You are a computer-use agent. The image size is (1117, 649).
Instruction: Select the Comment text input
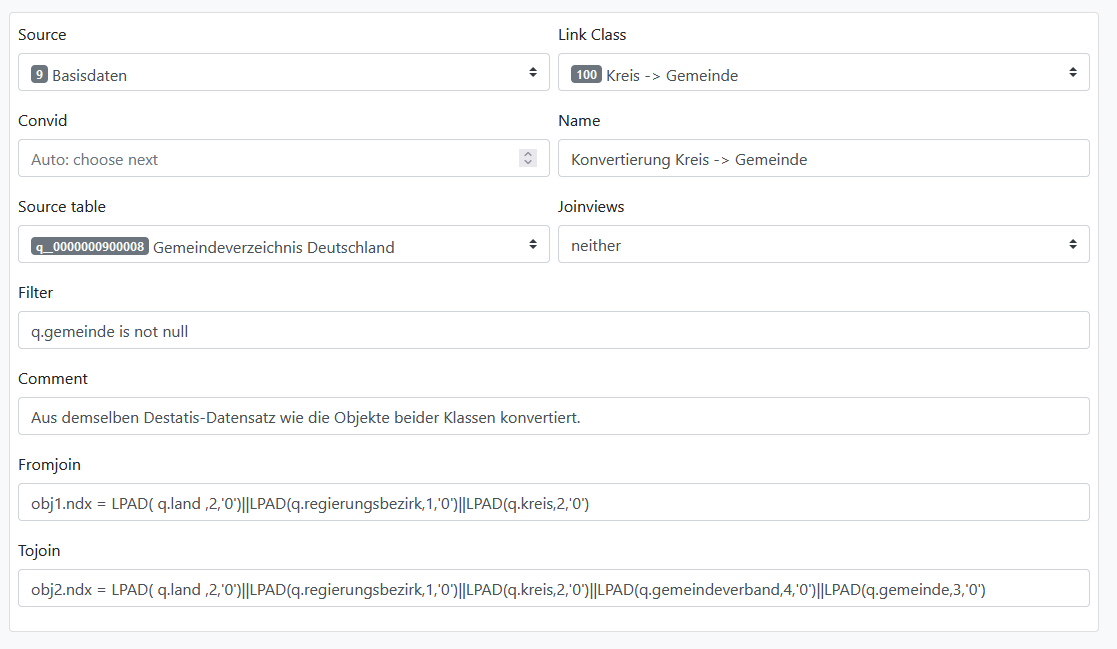pyautogui.click(x=553, y=417)
